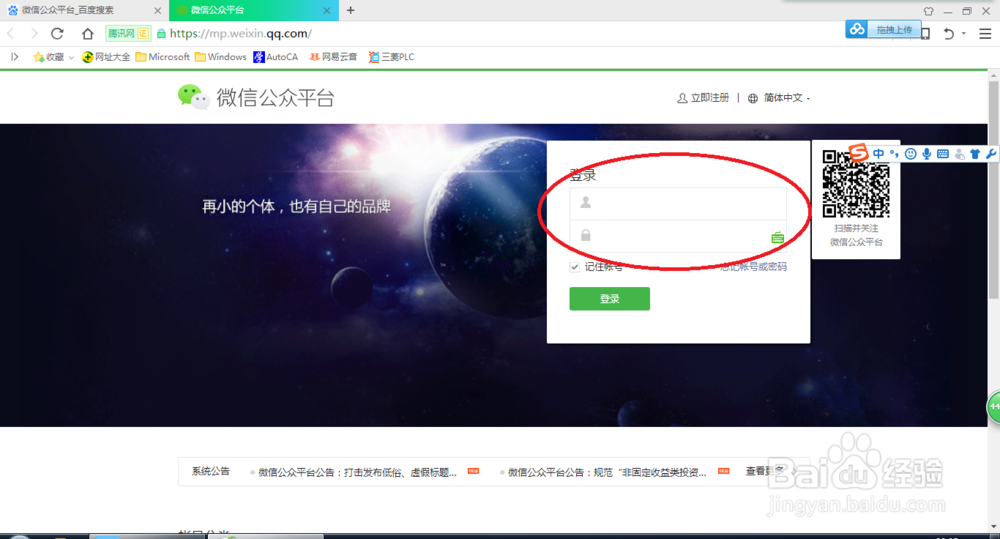Toggle Sogou punctuation mode icon
Screen dimensions: 1000x539
click(894, 154)
